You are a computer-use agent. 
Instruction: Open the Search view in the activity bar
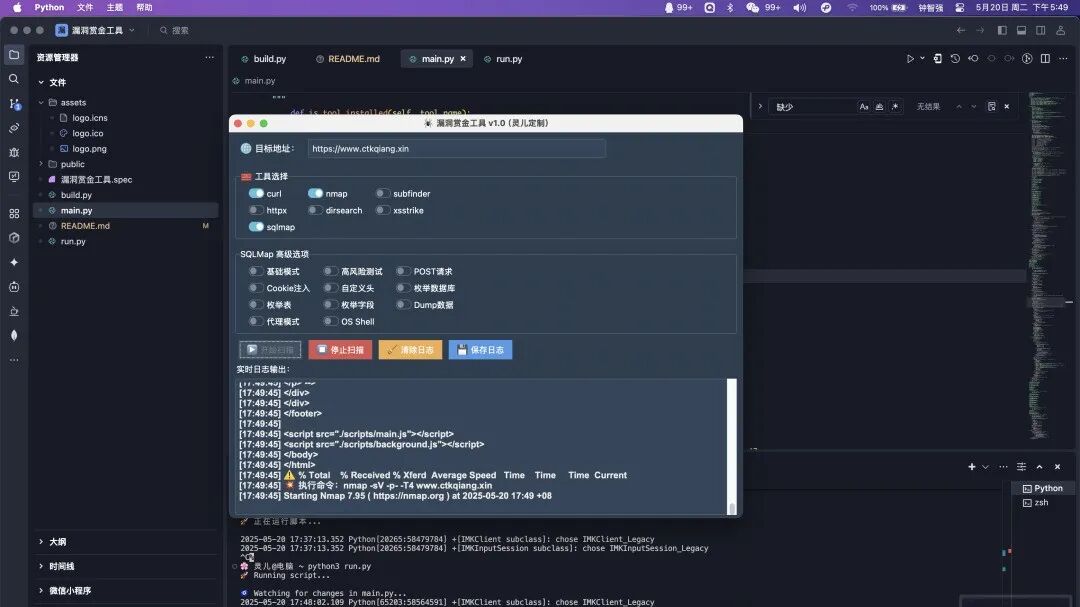pyautogui.click(x=14, y=79)
